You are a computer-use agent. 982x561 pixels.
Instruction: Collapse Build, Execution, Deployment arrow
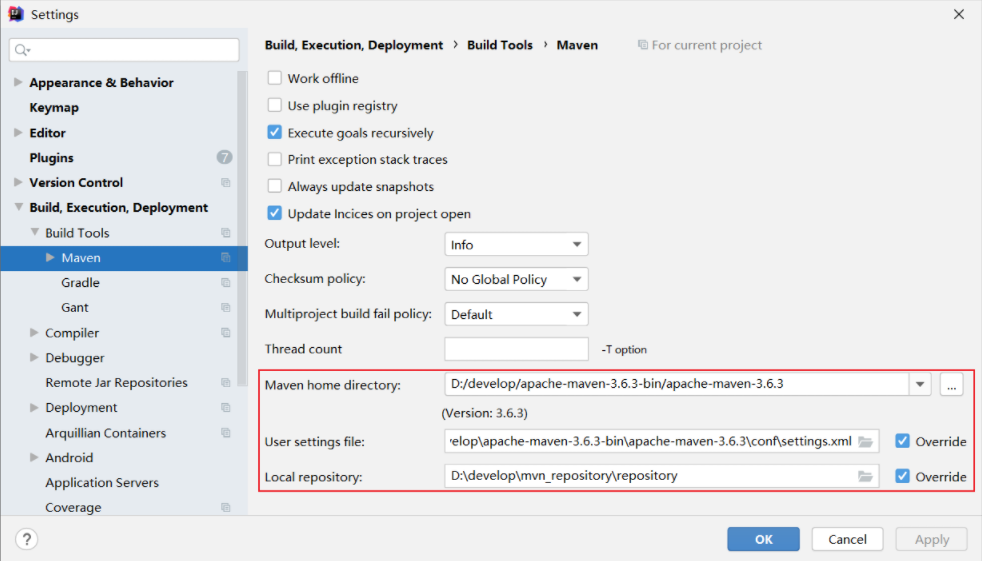(x=18, y=207)
